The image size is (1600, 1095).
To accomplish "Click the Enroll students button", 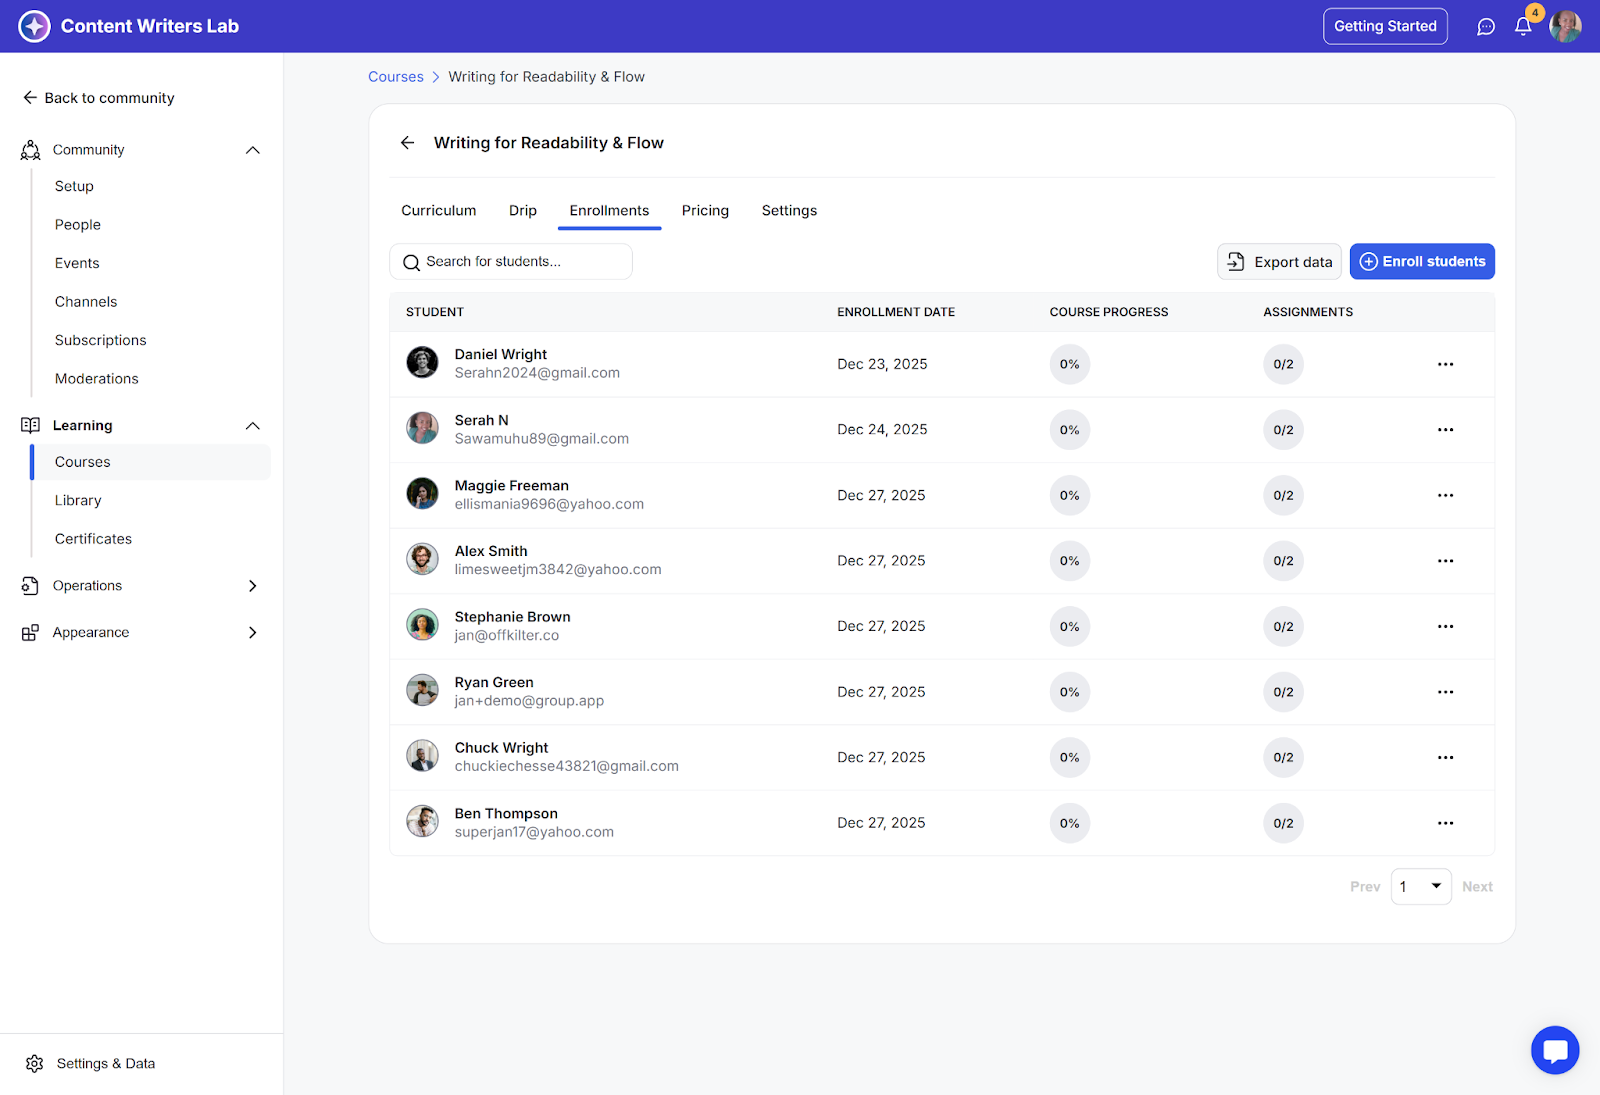I will [x=1421, y=262].
